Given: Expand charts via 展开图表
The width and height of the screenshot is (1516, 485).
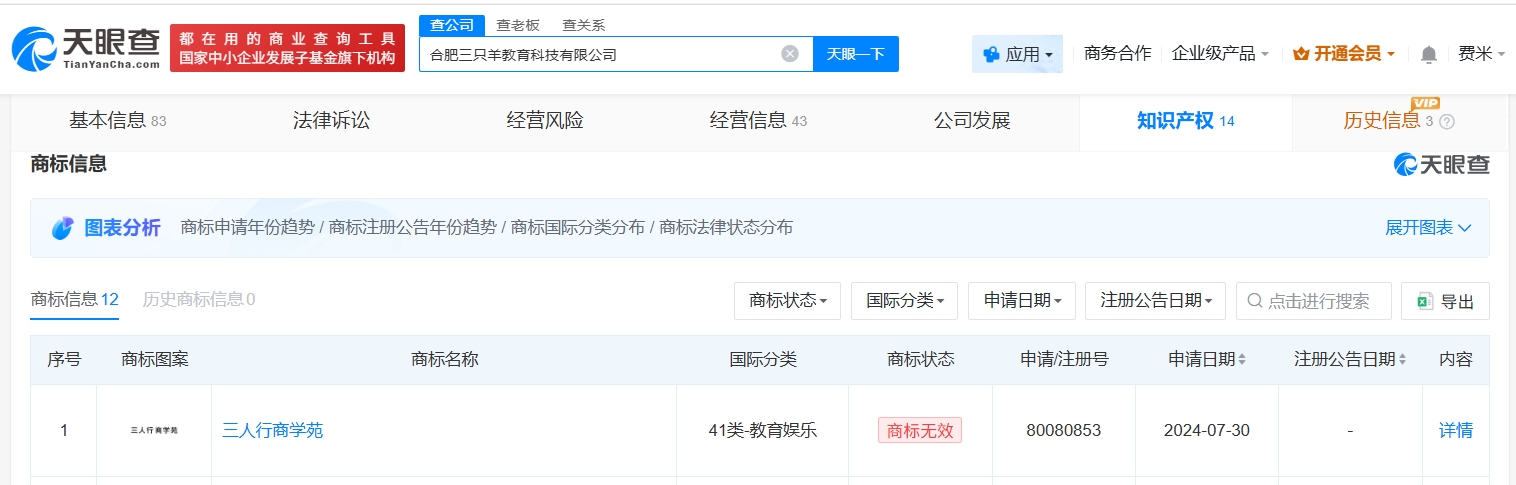Looking at the screenshot, I should coord(1428,228).
